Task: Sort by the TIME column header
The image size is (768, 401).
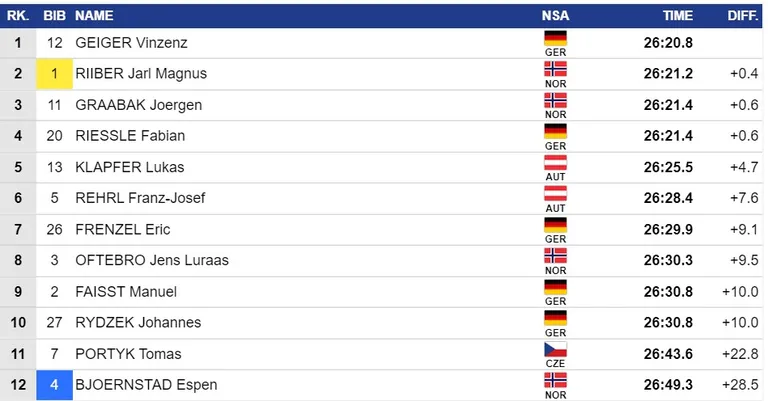Action: [x=678, y=16]
